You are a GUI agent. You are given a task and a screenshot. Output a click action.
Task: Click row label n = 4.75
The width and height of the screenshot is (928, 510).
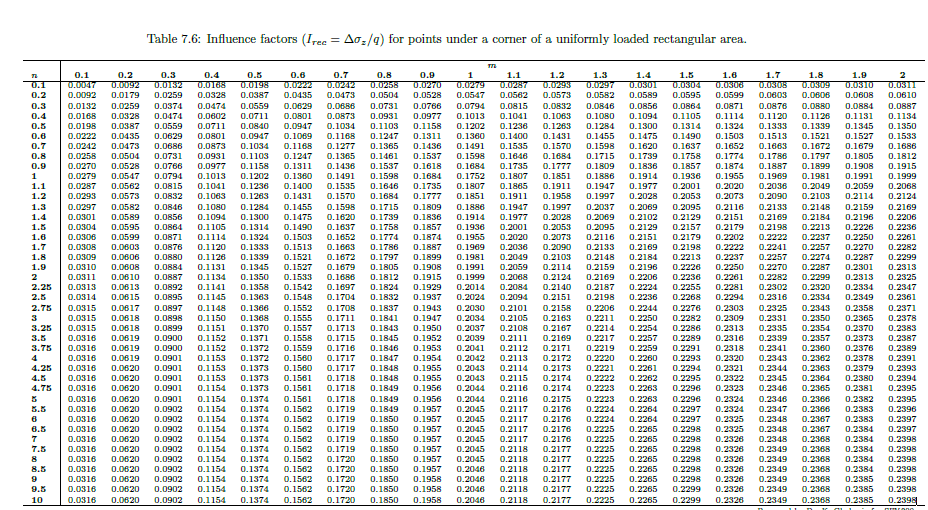(x=41, y=389)
